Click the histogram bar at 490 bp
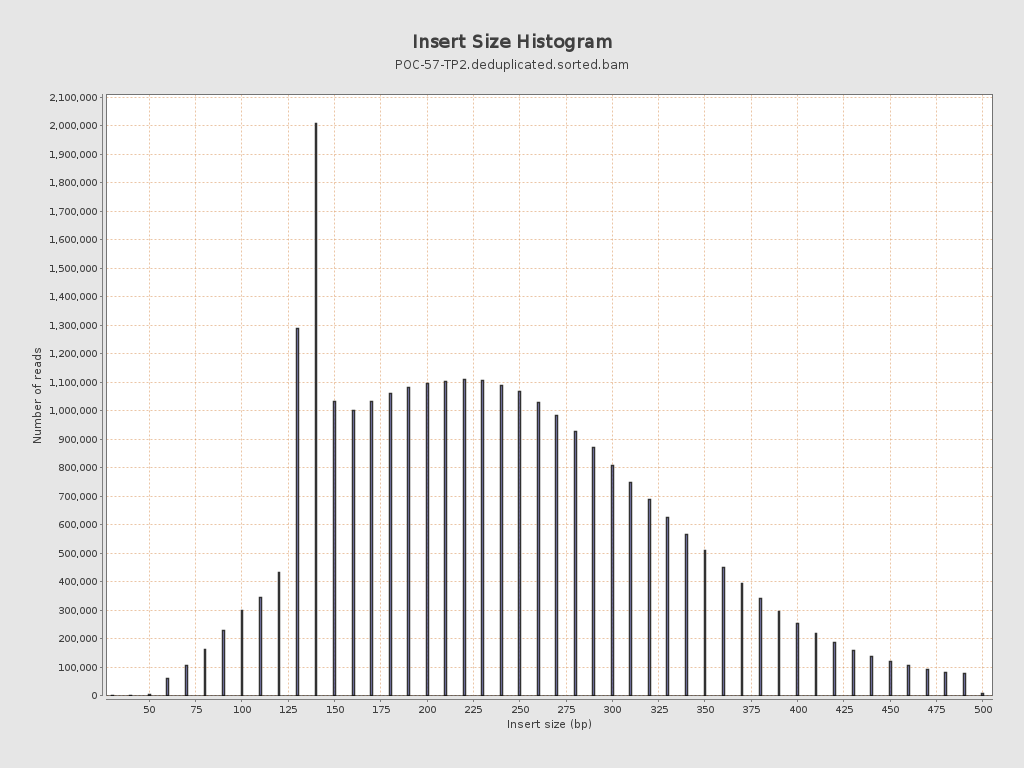This screenshot has height=768, width=1024. [x=965, y=684]
